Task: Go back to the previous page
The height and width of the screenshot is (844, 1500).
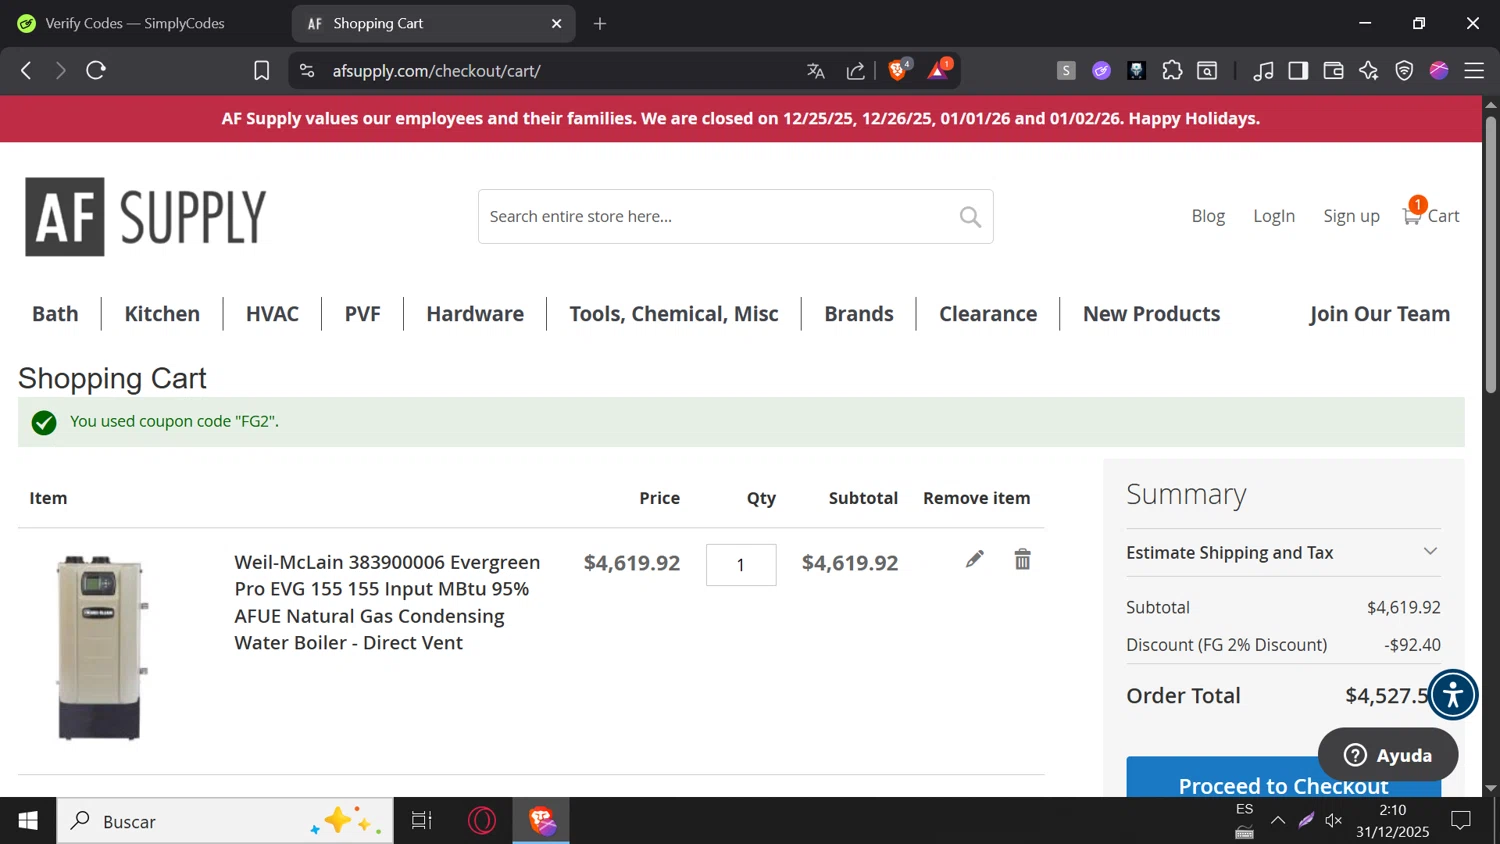Action: point(27,71)
